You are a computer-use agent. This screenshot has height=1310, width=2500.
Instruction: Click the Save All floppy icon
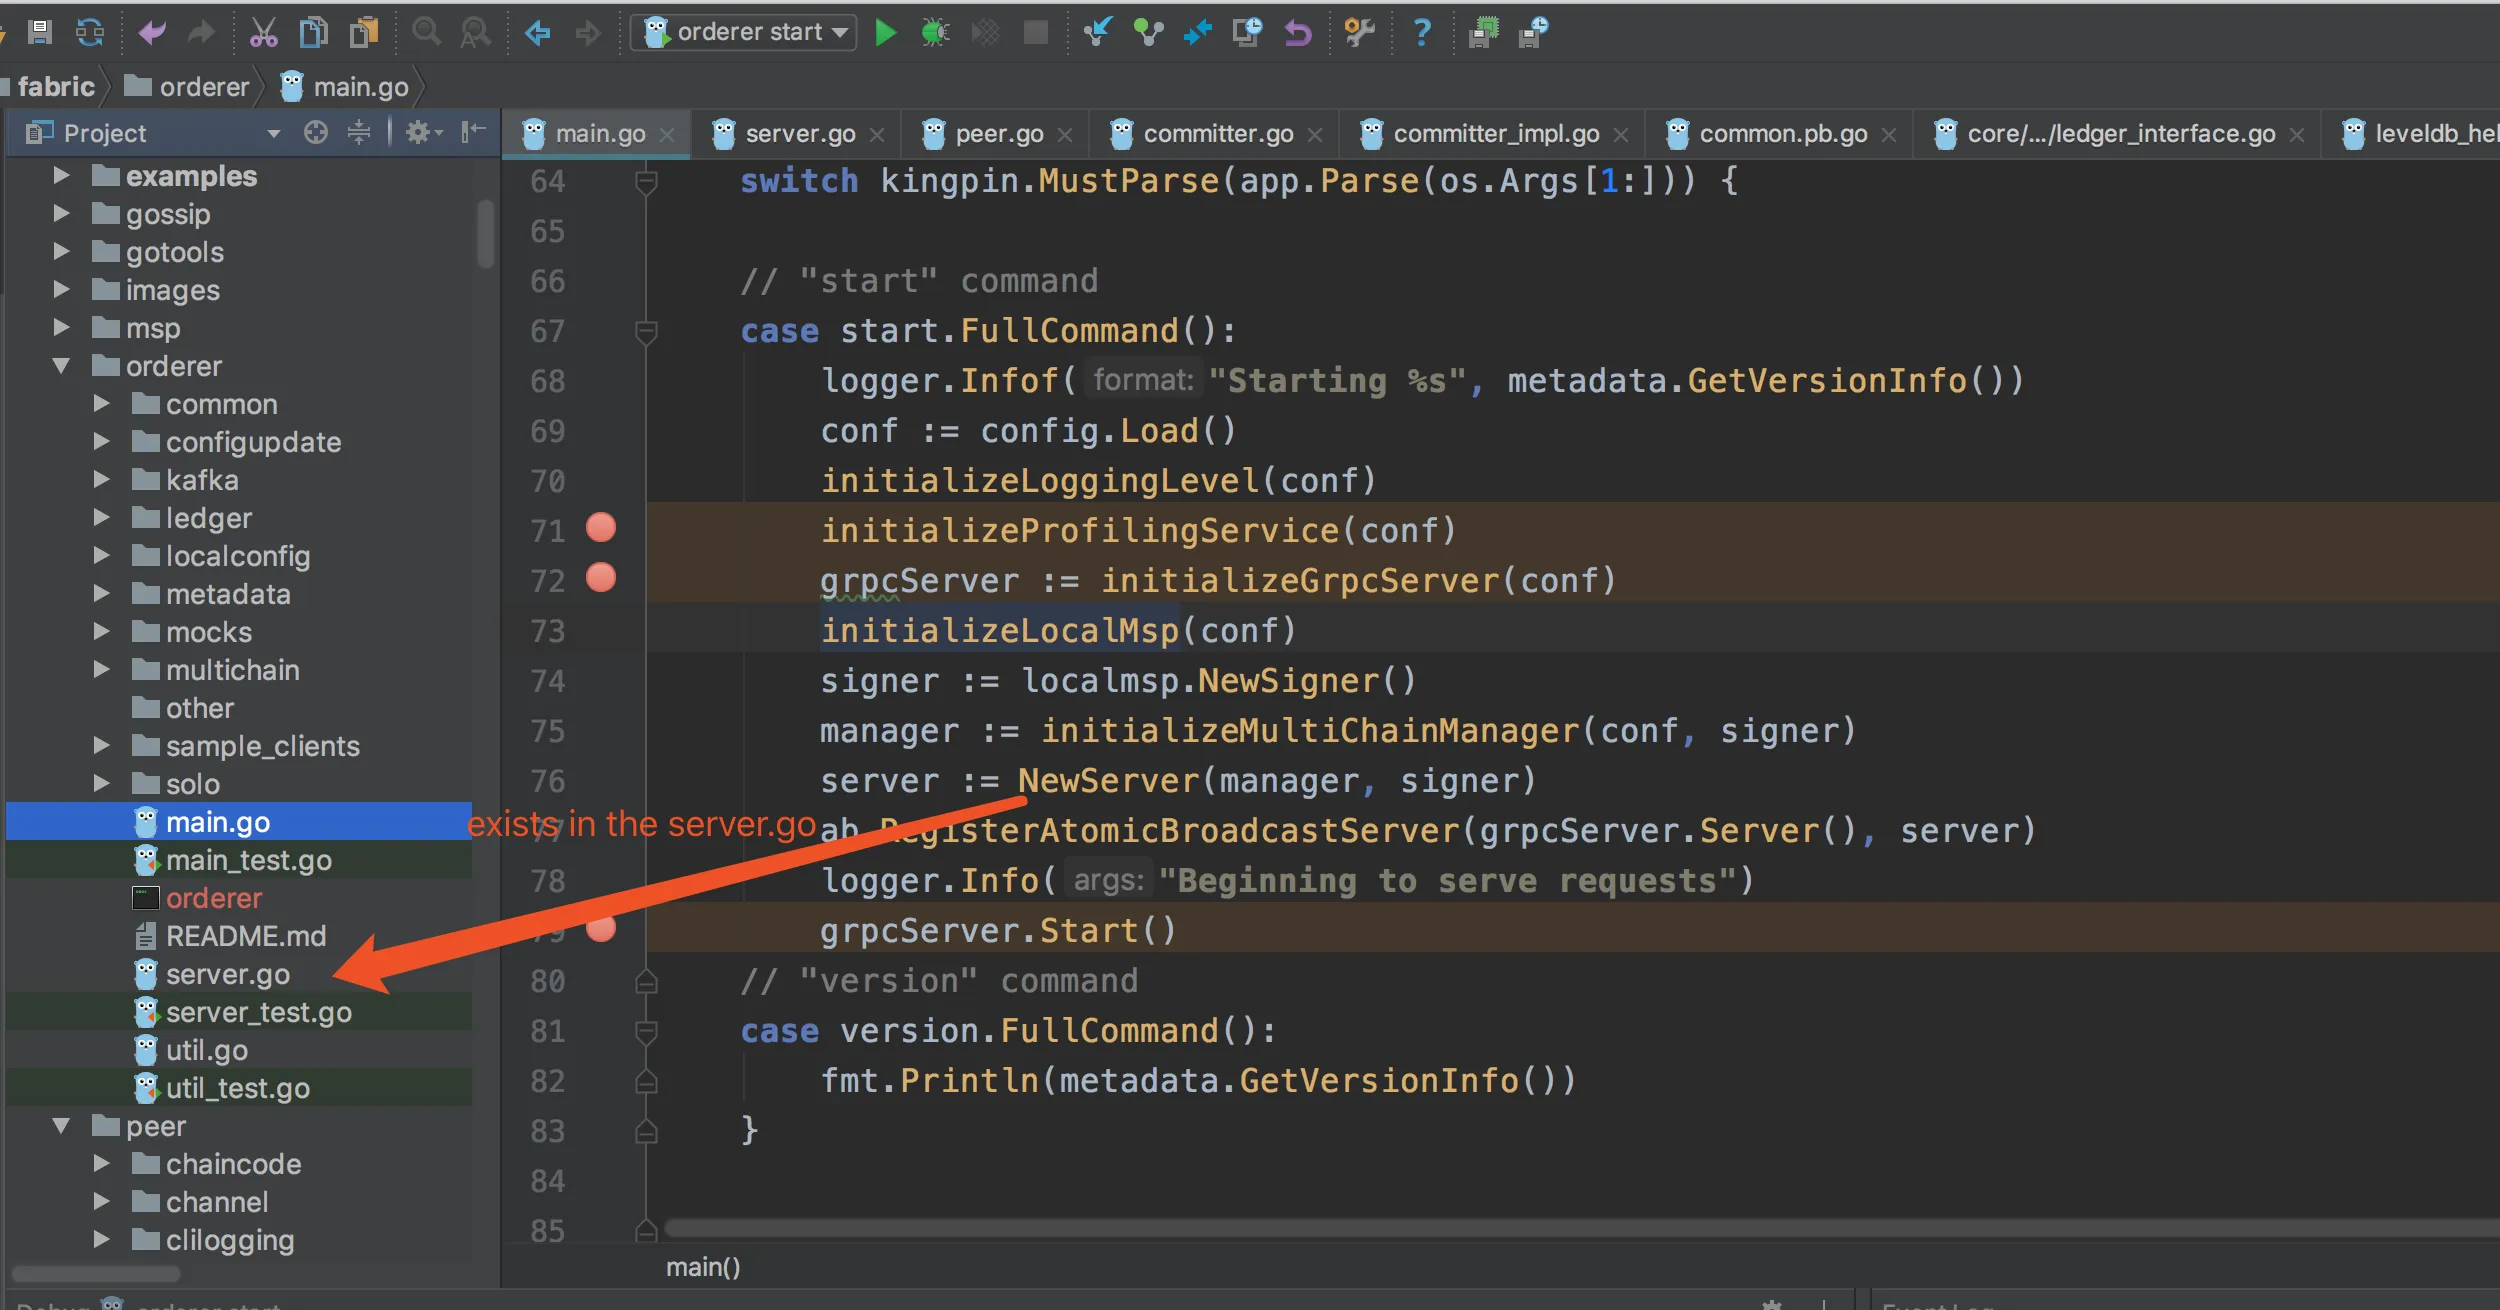(40, 33)
